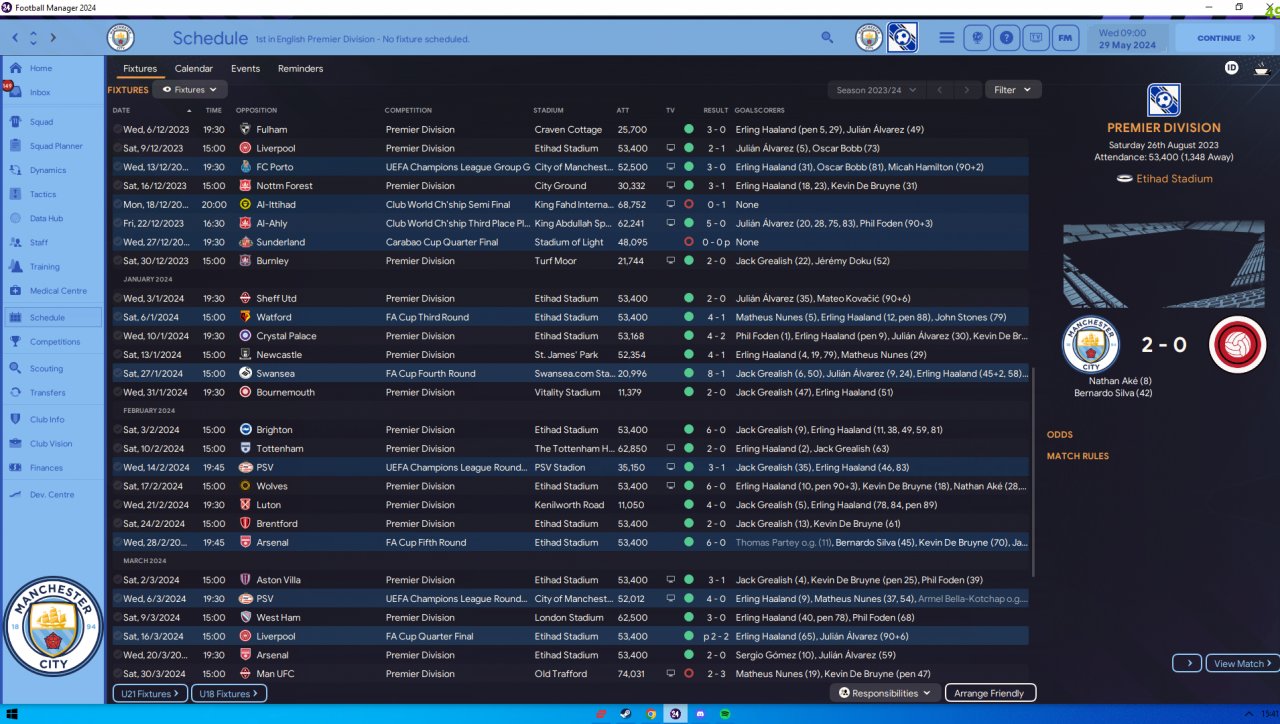Image resolution: width=1280 pixels, height=724 pixels.
Task: Select Schedule in the sidebar
Action: 52,317
